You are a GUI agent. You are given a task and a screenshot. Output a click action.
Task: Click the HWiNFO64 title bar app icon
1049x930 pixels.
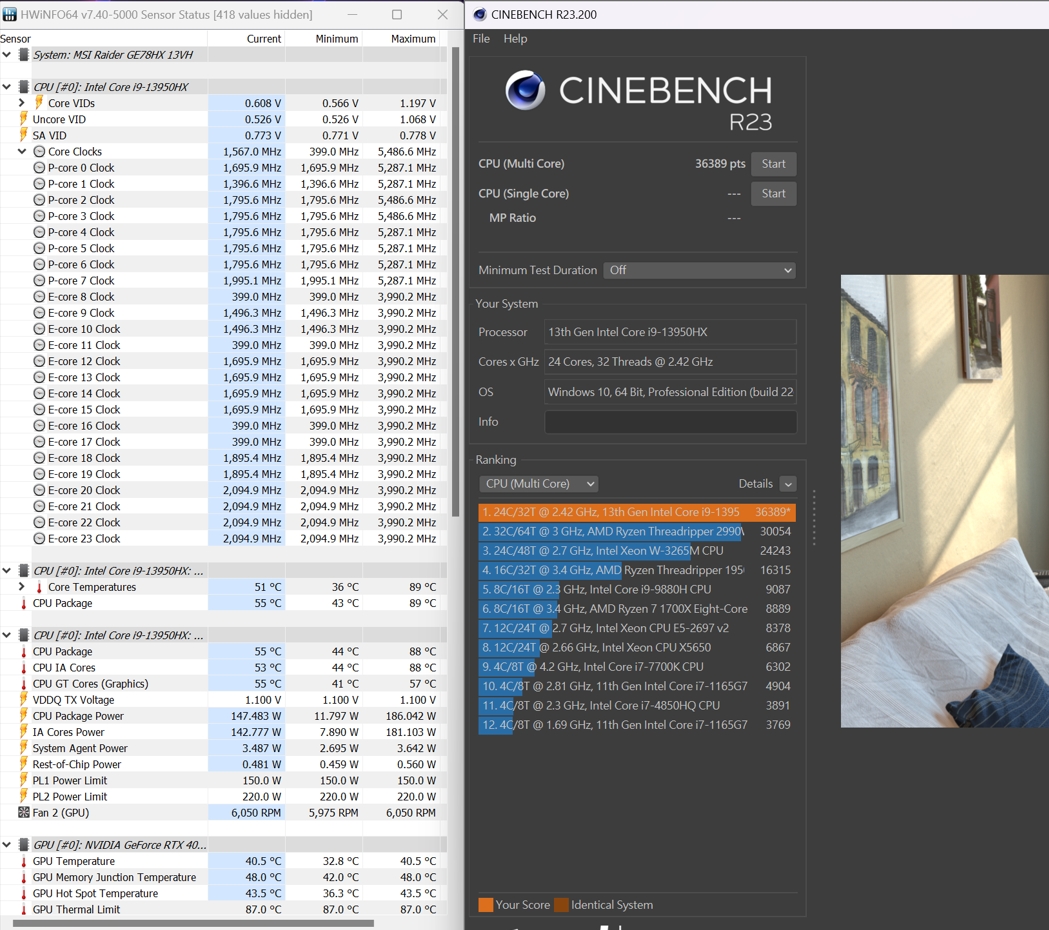coord(9,14)
